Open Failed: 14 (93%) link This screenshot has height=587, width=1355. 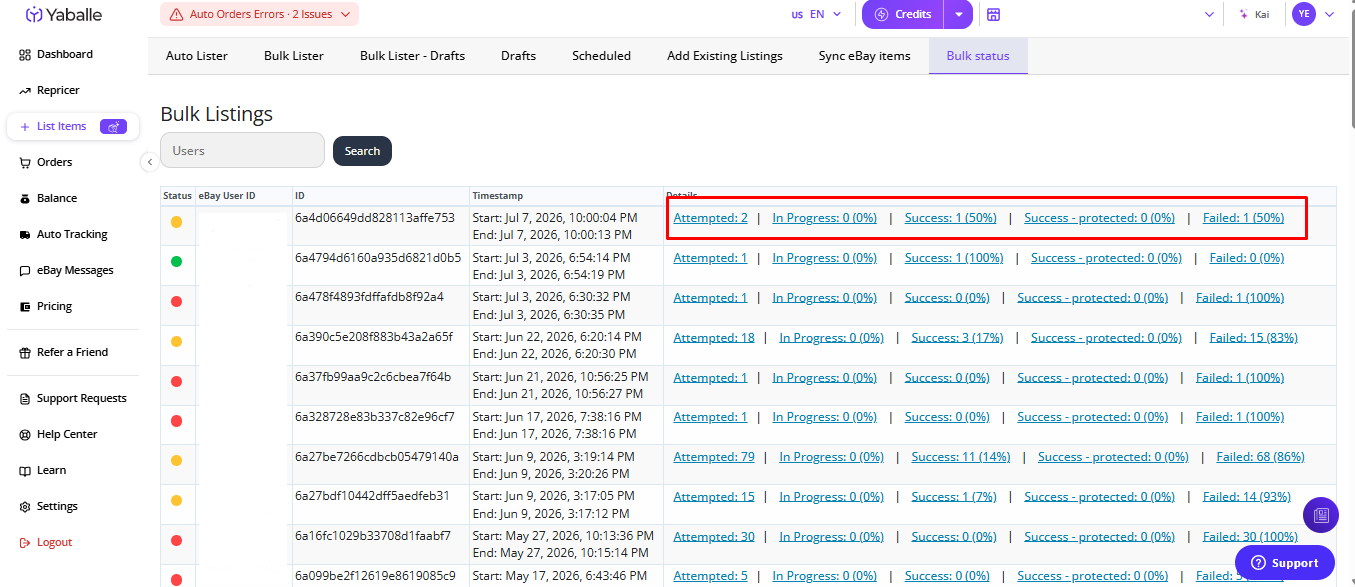tap(1247, 497)
